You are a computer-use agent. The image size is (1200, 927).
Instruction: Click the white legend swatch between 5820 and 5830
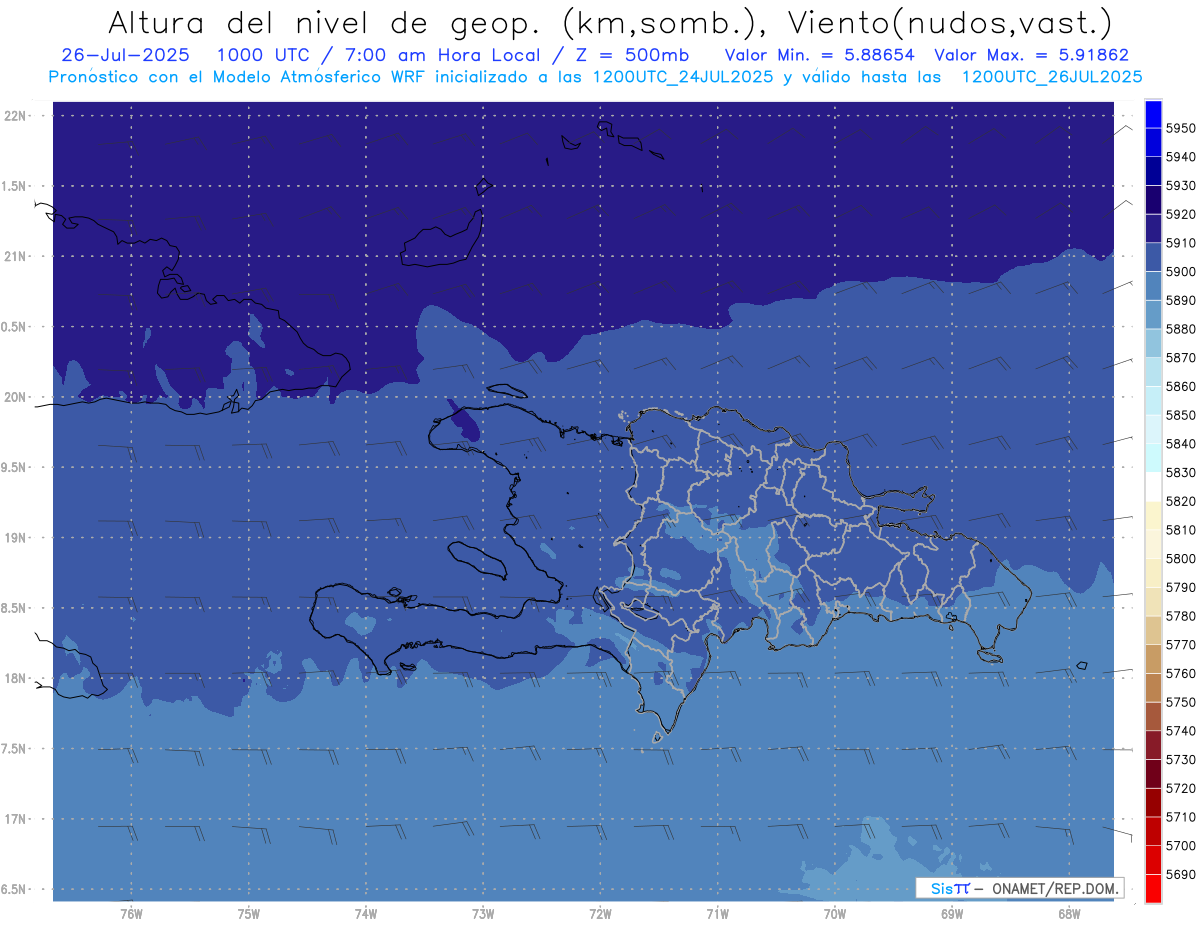tap(1152, 487)
